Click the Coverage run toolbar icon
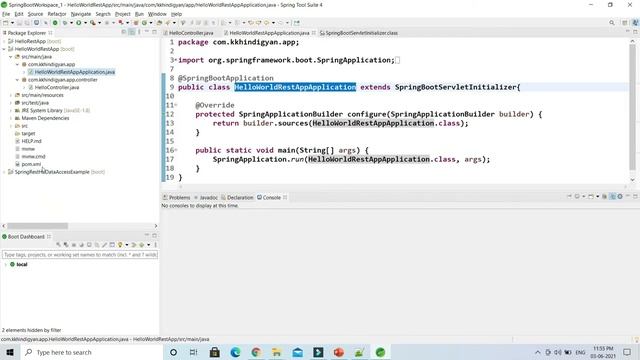The width and height of the screenshot is (640, 360). pyautogui.click(x=93, y=23)
